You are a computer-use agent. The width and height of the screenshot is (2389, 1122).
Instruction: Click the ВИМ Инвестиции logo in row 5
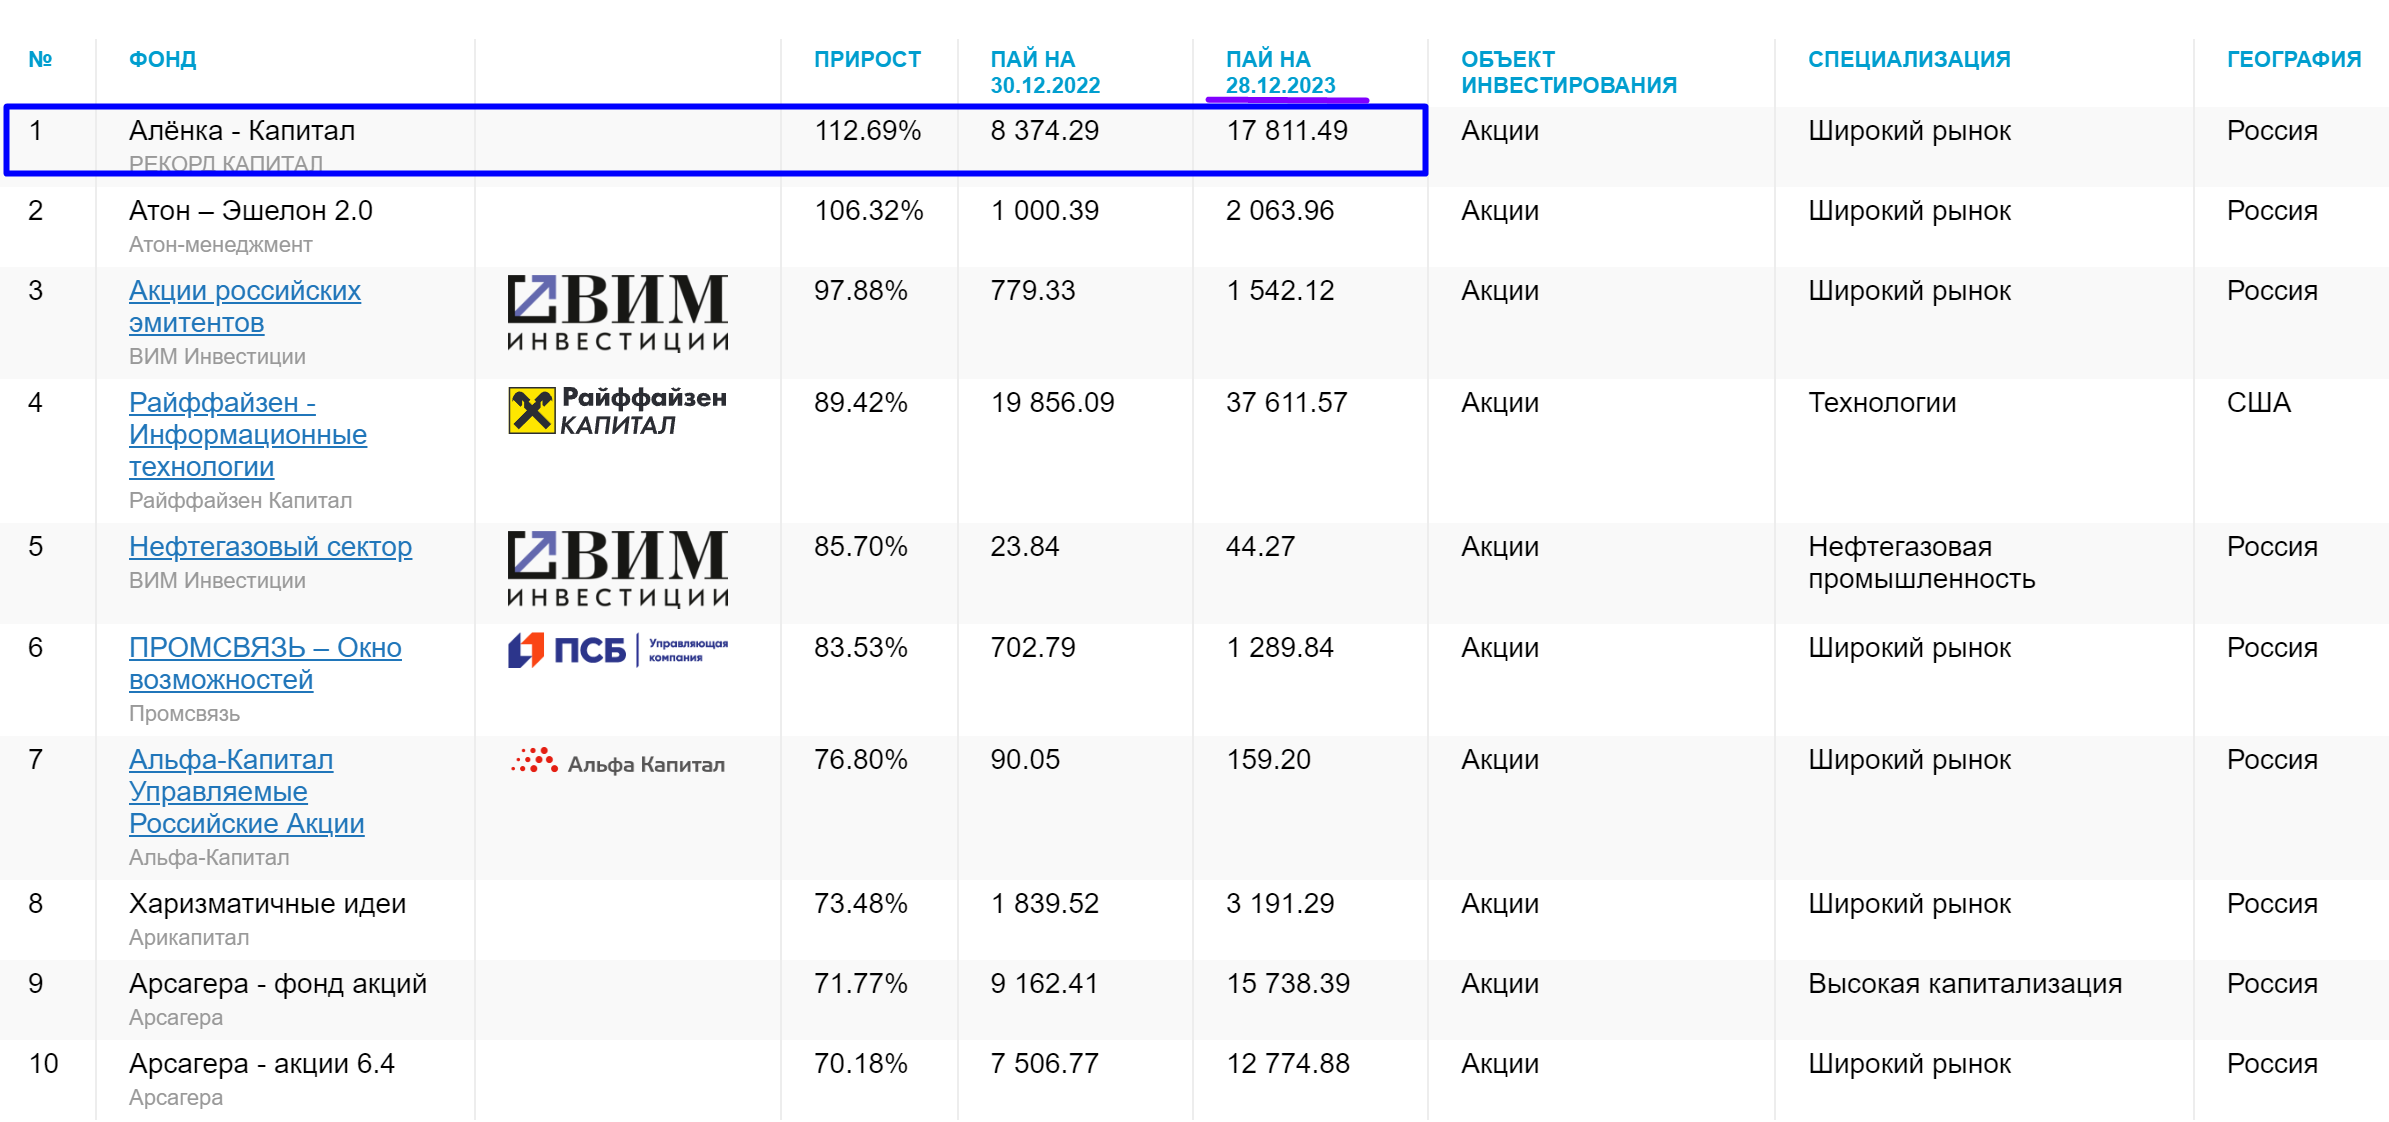point(618,569)
